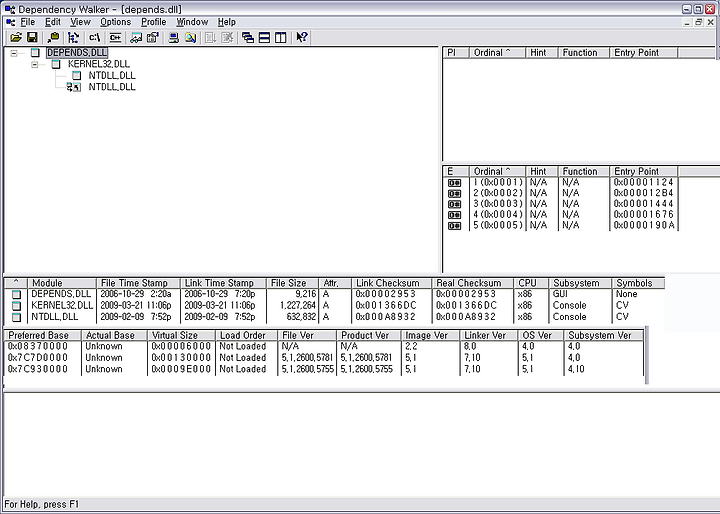
Task: Sort module list by Link Checksum column
Action: coord(392,283)
